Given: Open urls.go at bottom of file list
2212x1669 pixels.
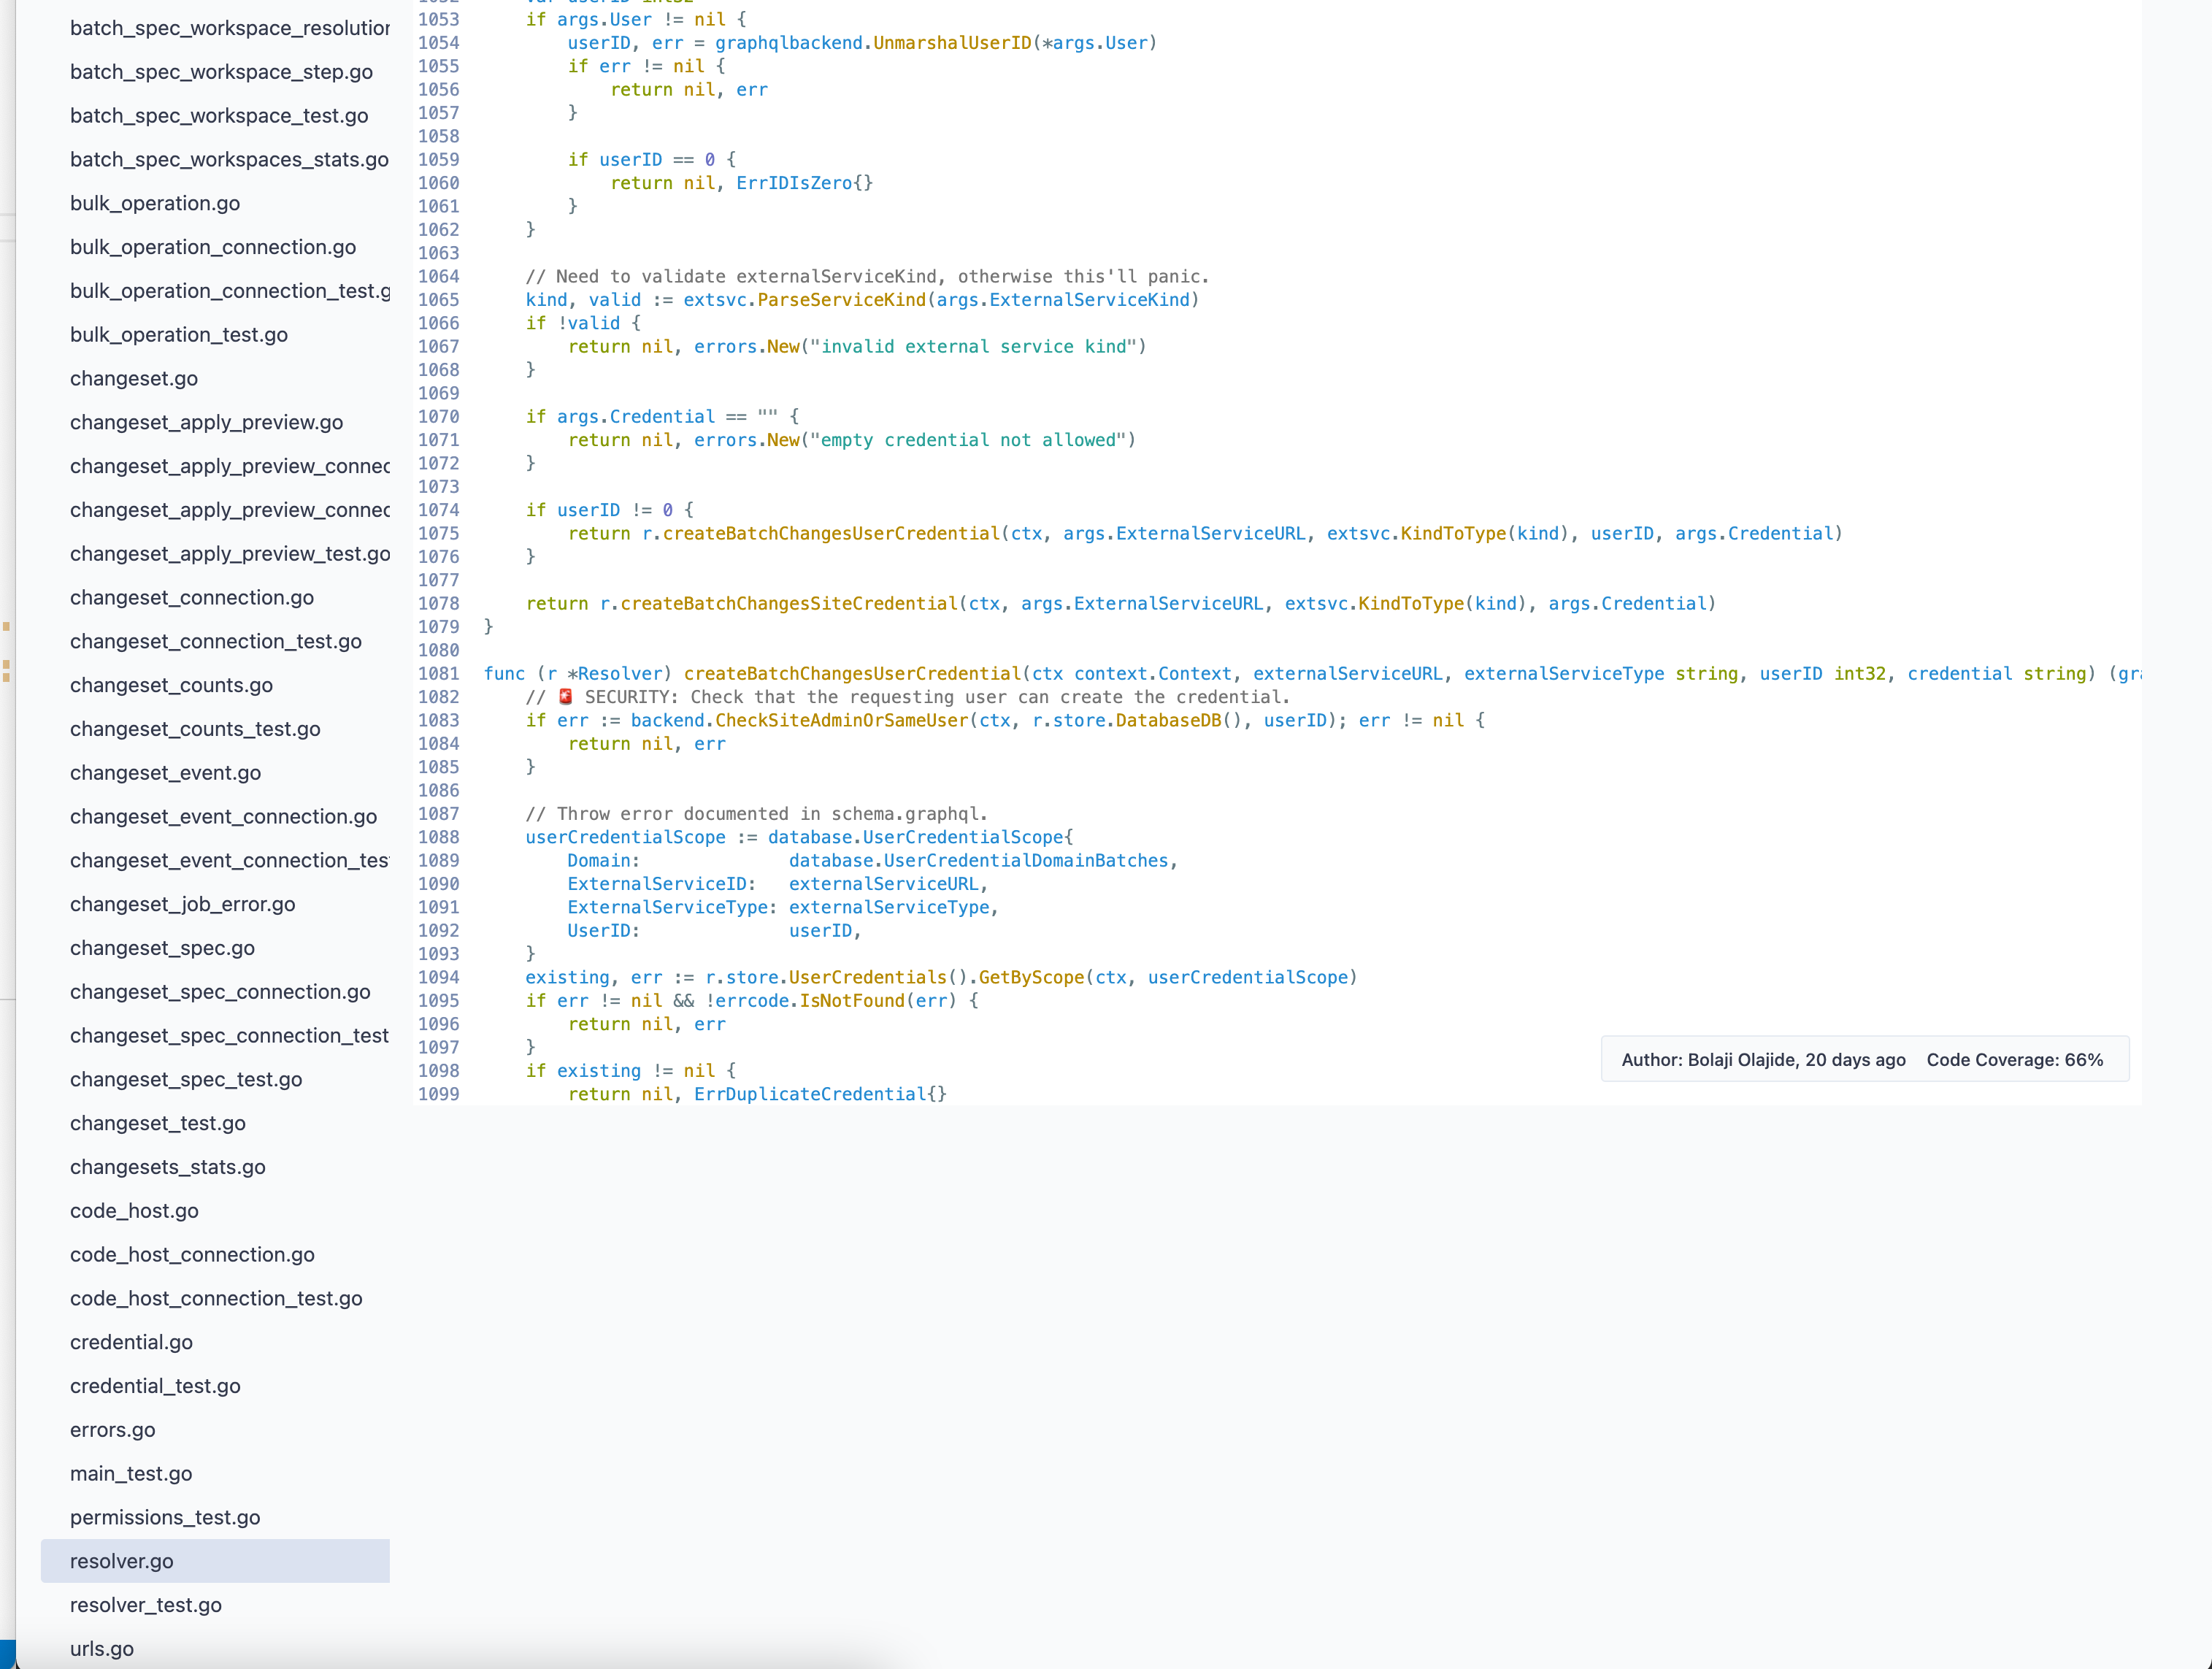Looking at the screenshot, I should point(102,1649).
